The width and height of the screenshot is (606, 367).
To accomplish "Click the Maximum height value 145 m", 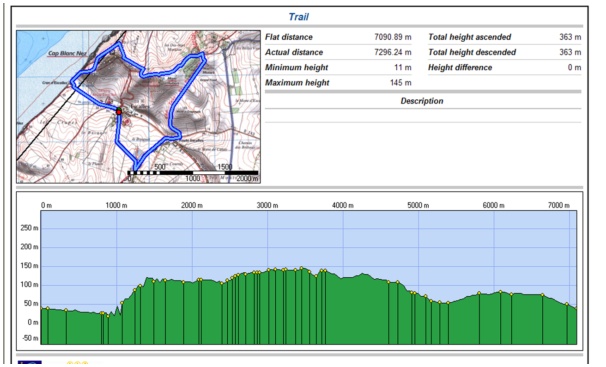I will pos(401,83).
